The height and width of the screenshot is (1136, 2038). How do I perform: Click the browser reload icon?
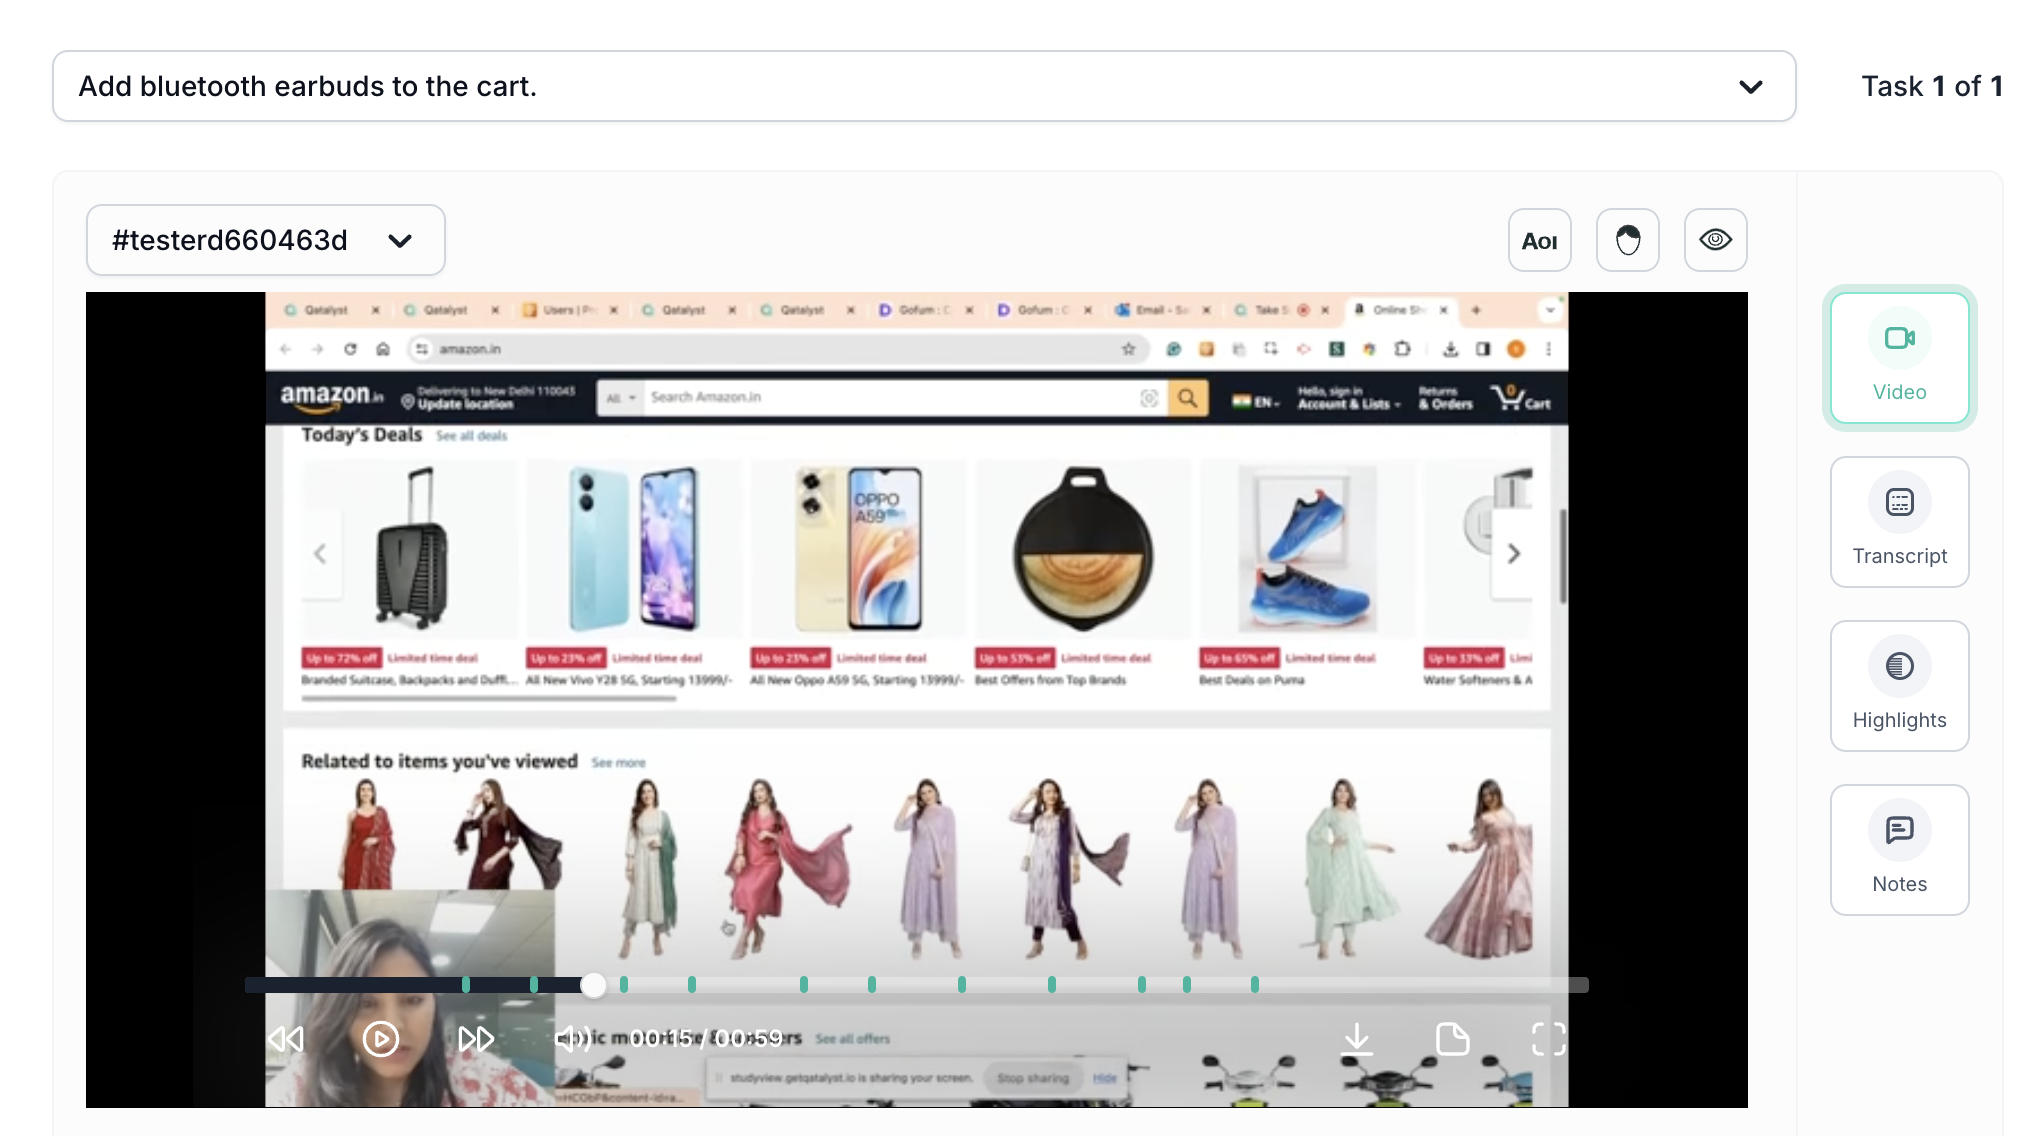pyautogui.click(x=350, y=349)
